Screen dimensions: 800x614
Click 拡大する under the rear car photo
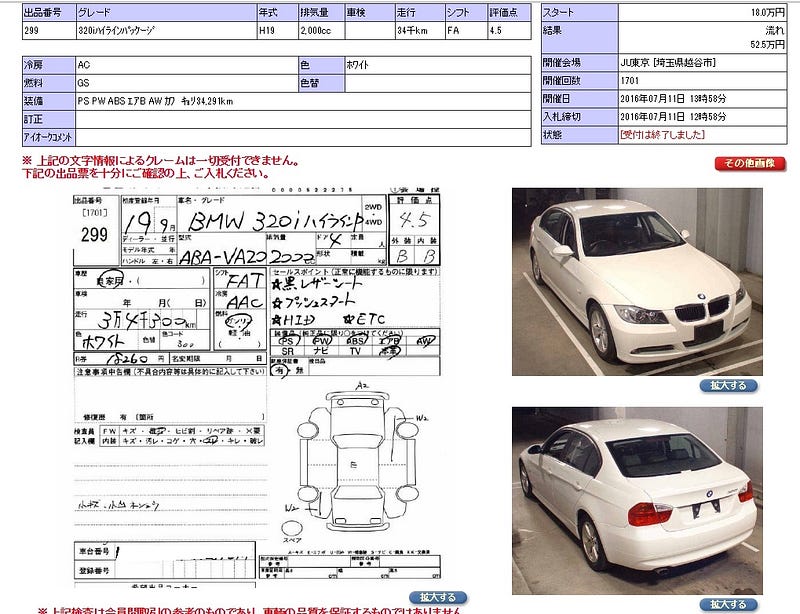[x=728, y=605]
